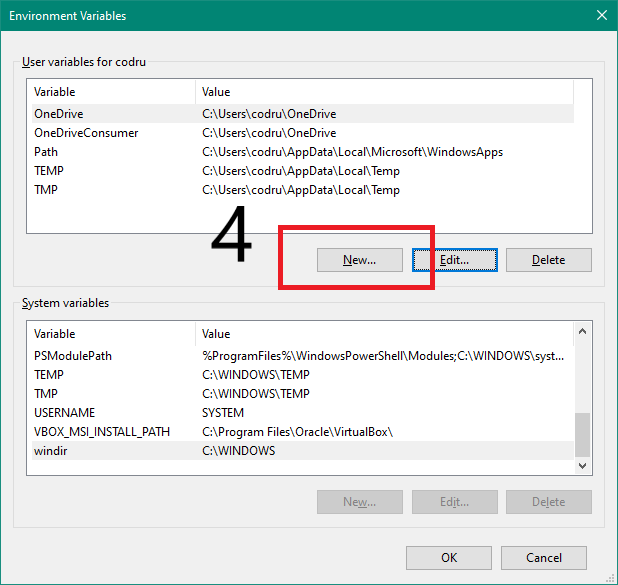
Task: Select the user Path variable
Action: [x=46, y=152]
